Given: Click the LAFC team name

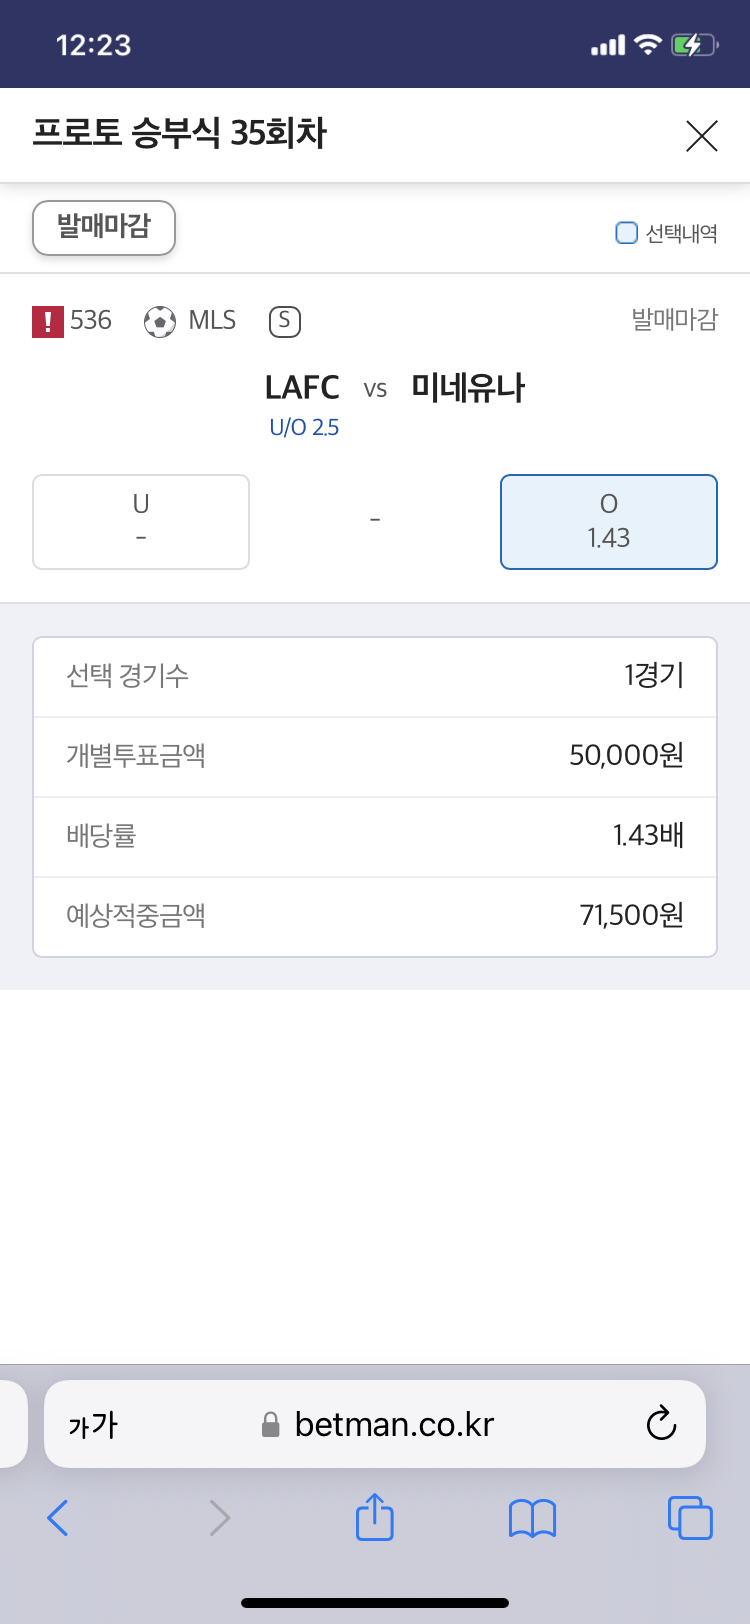Looking at the screenshot, I should pyautogui.click(x=302, y=387).
